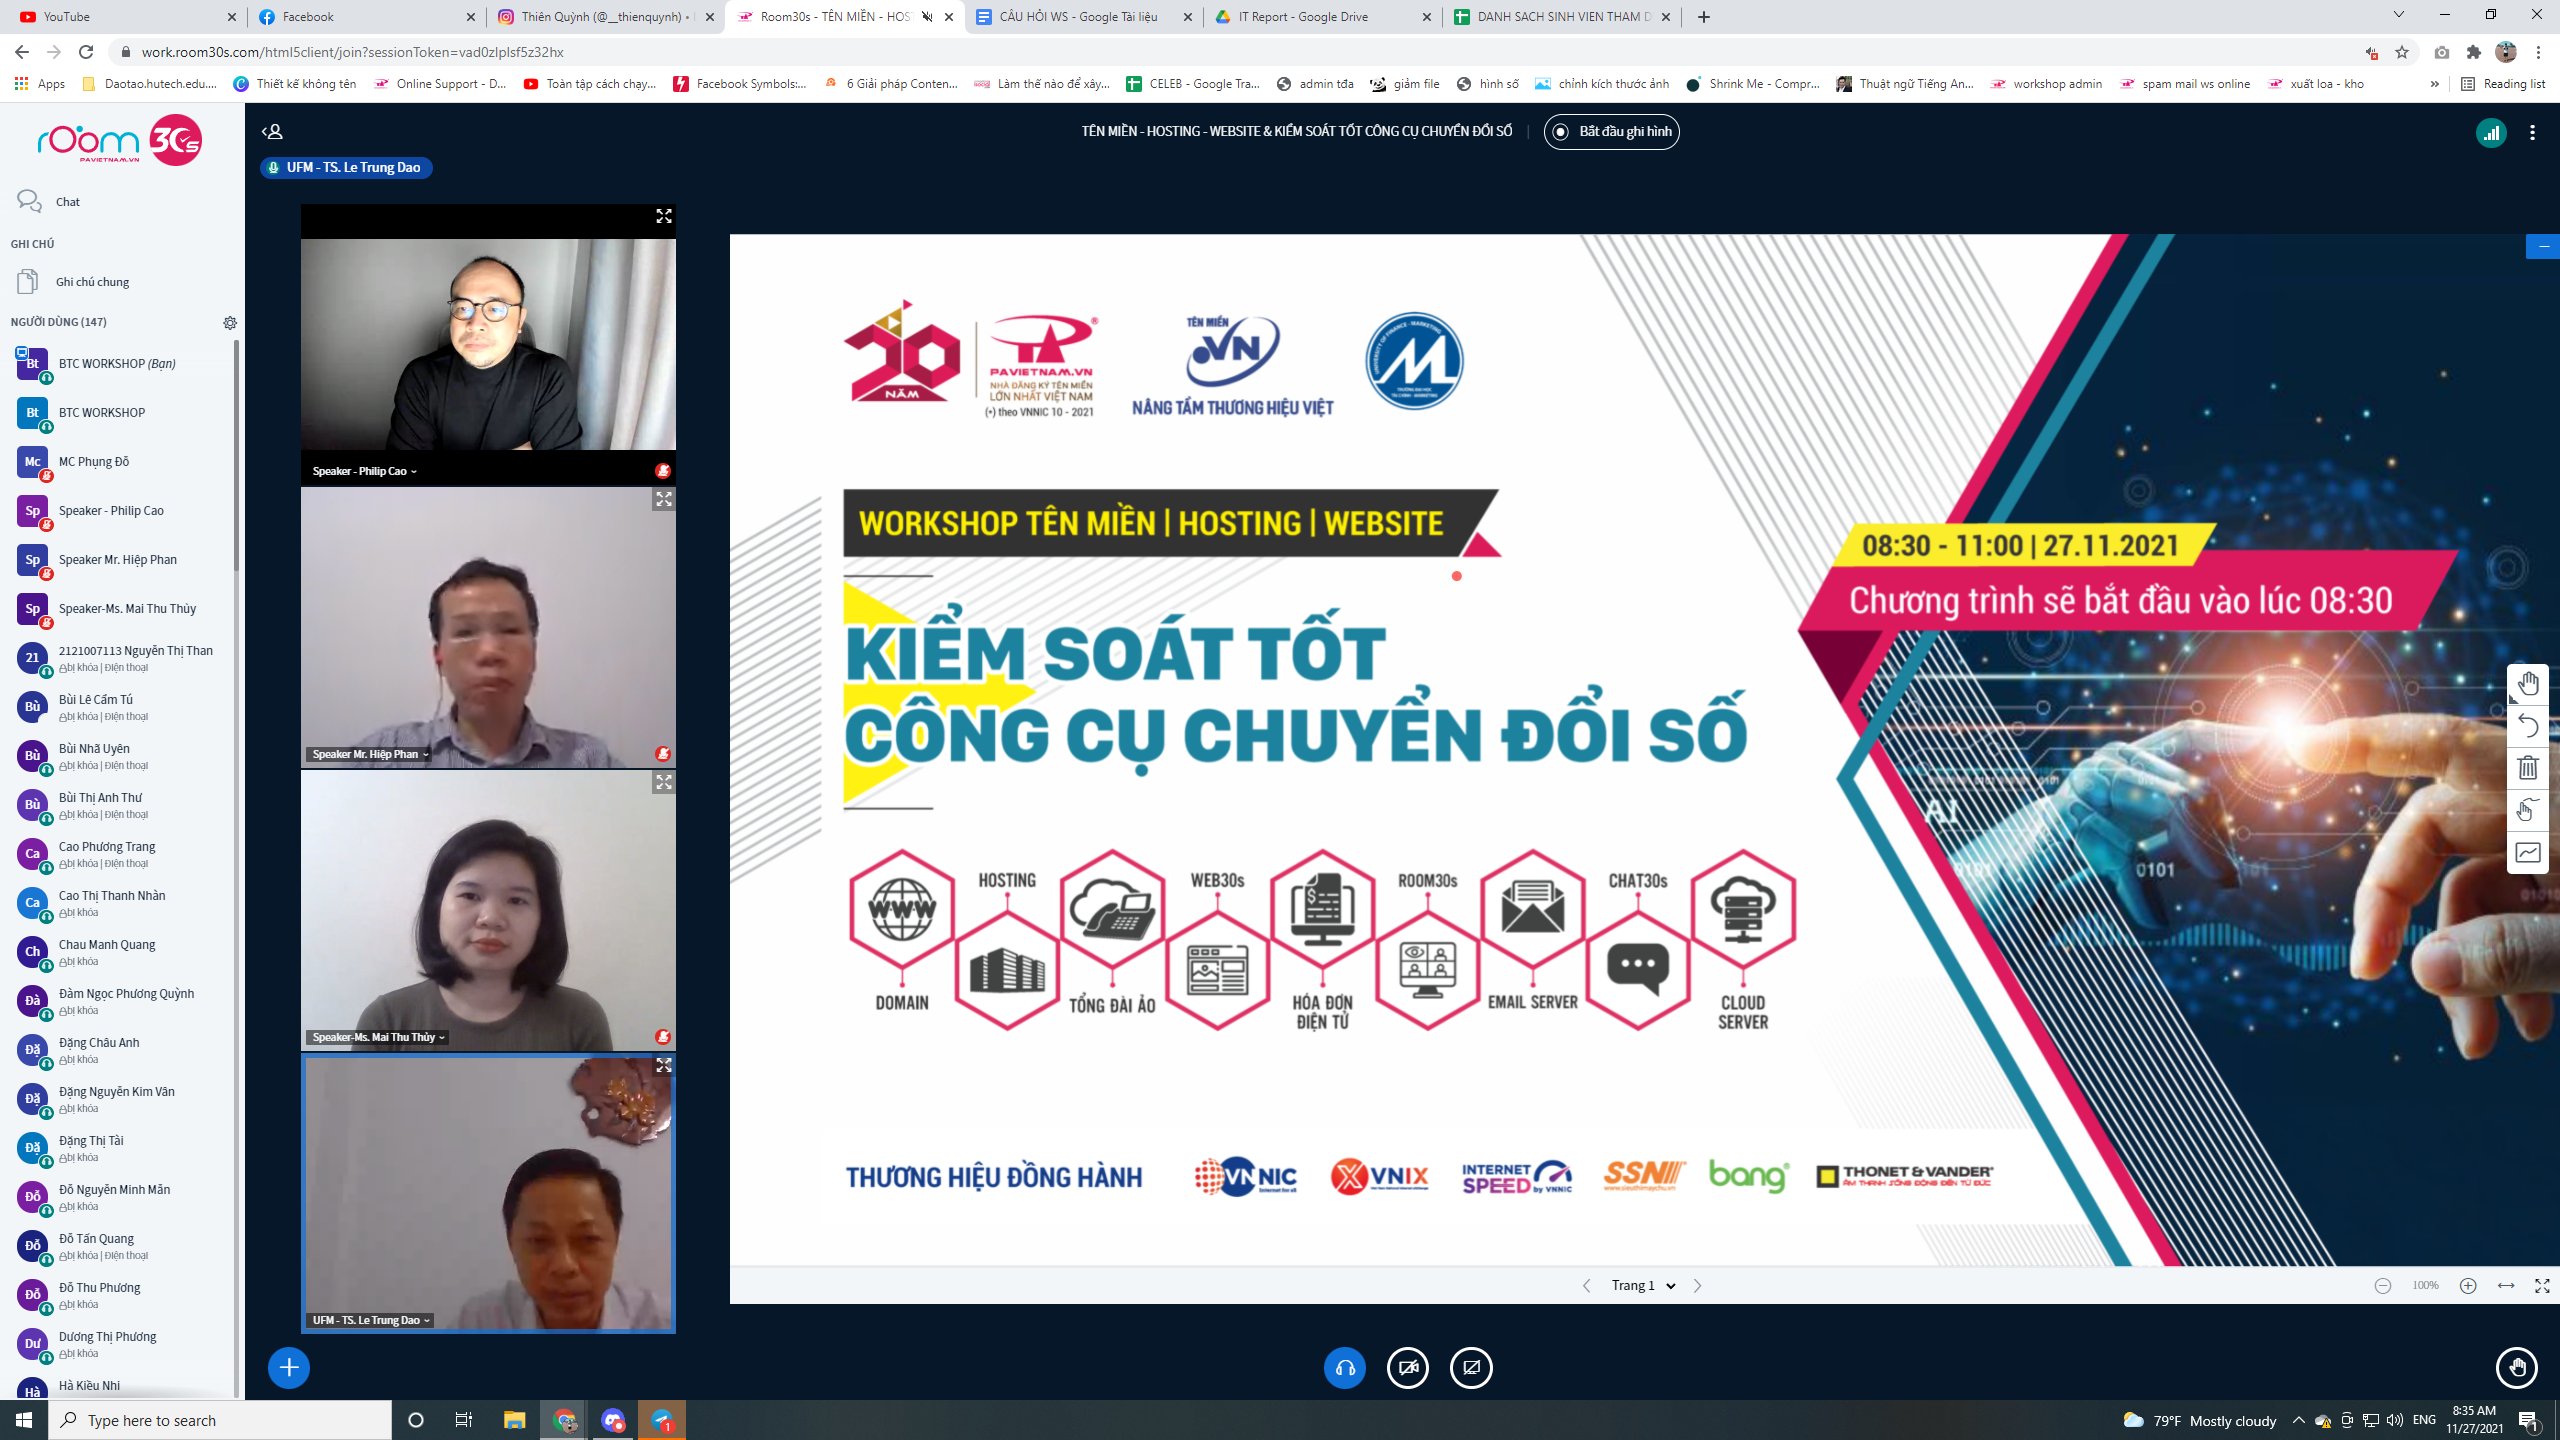Toggle the user list panel icon
This screenshot has width=2560, height=1440.
point(272,131)
